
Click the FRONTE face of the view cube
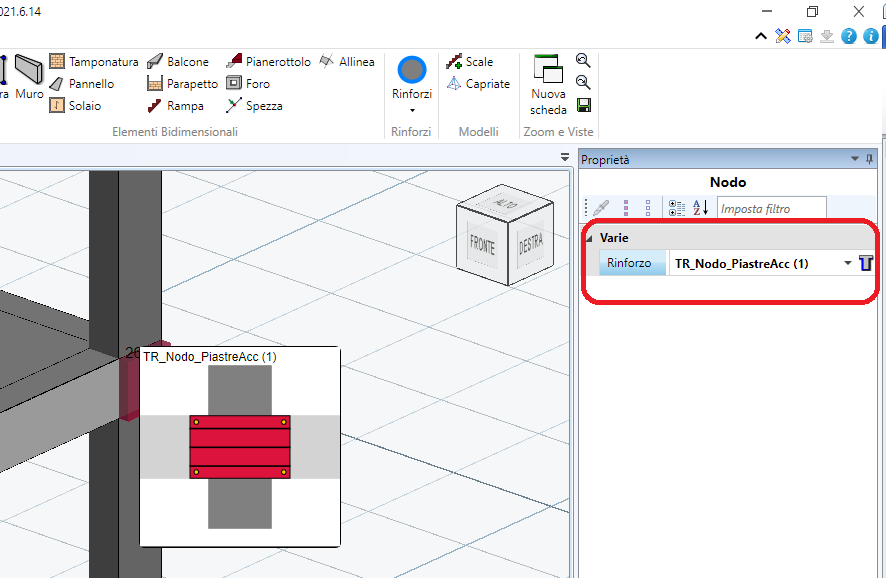point(483,246)
